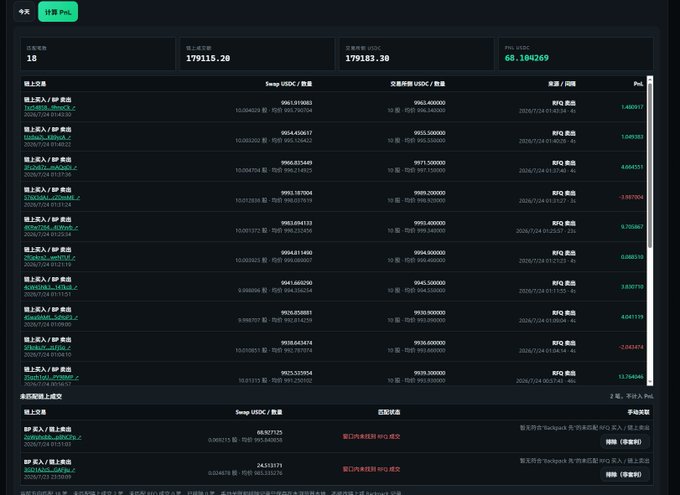Screen dimensions: 680x495
Task: Select negative PnL value -2.043474
Action: click(631, 347)
